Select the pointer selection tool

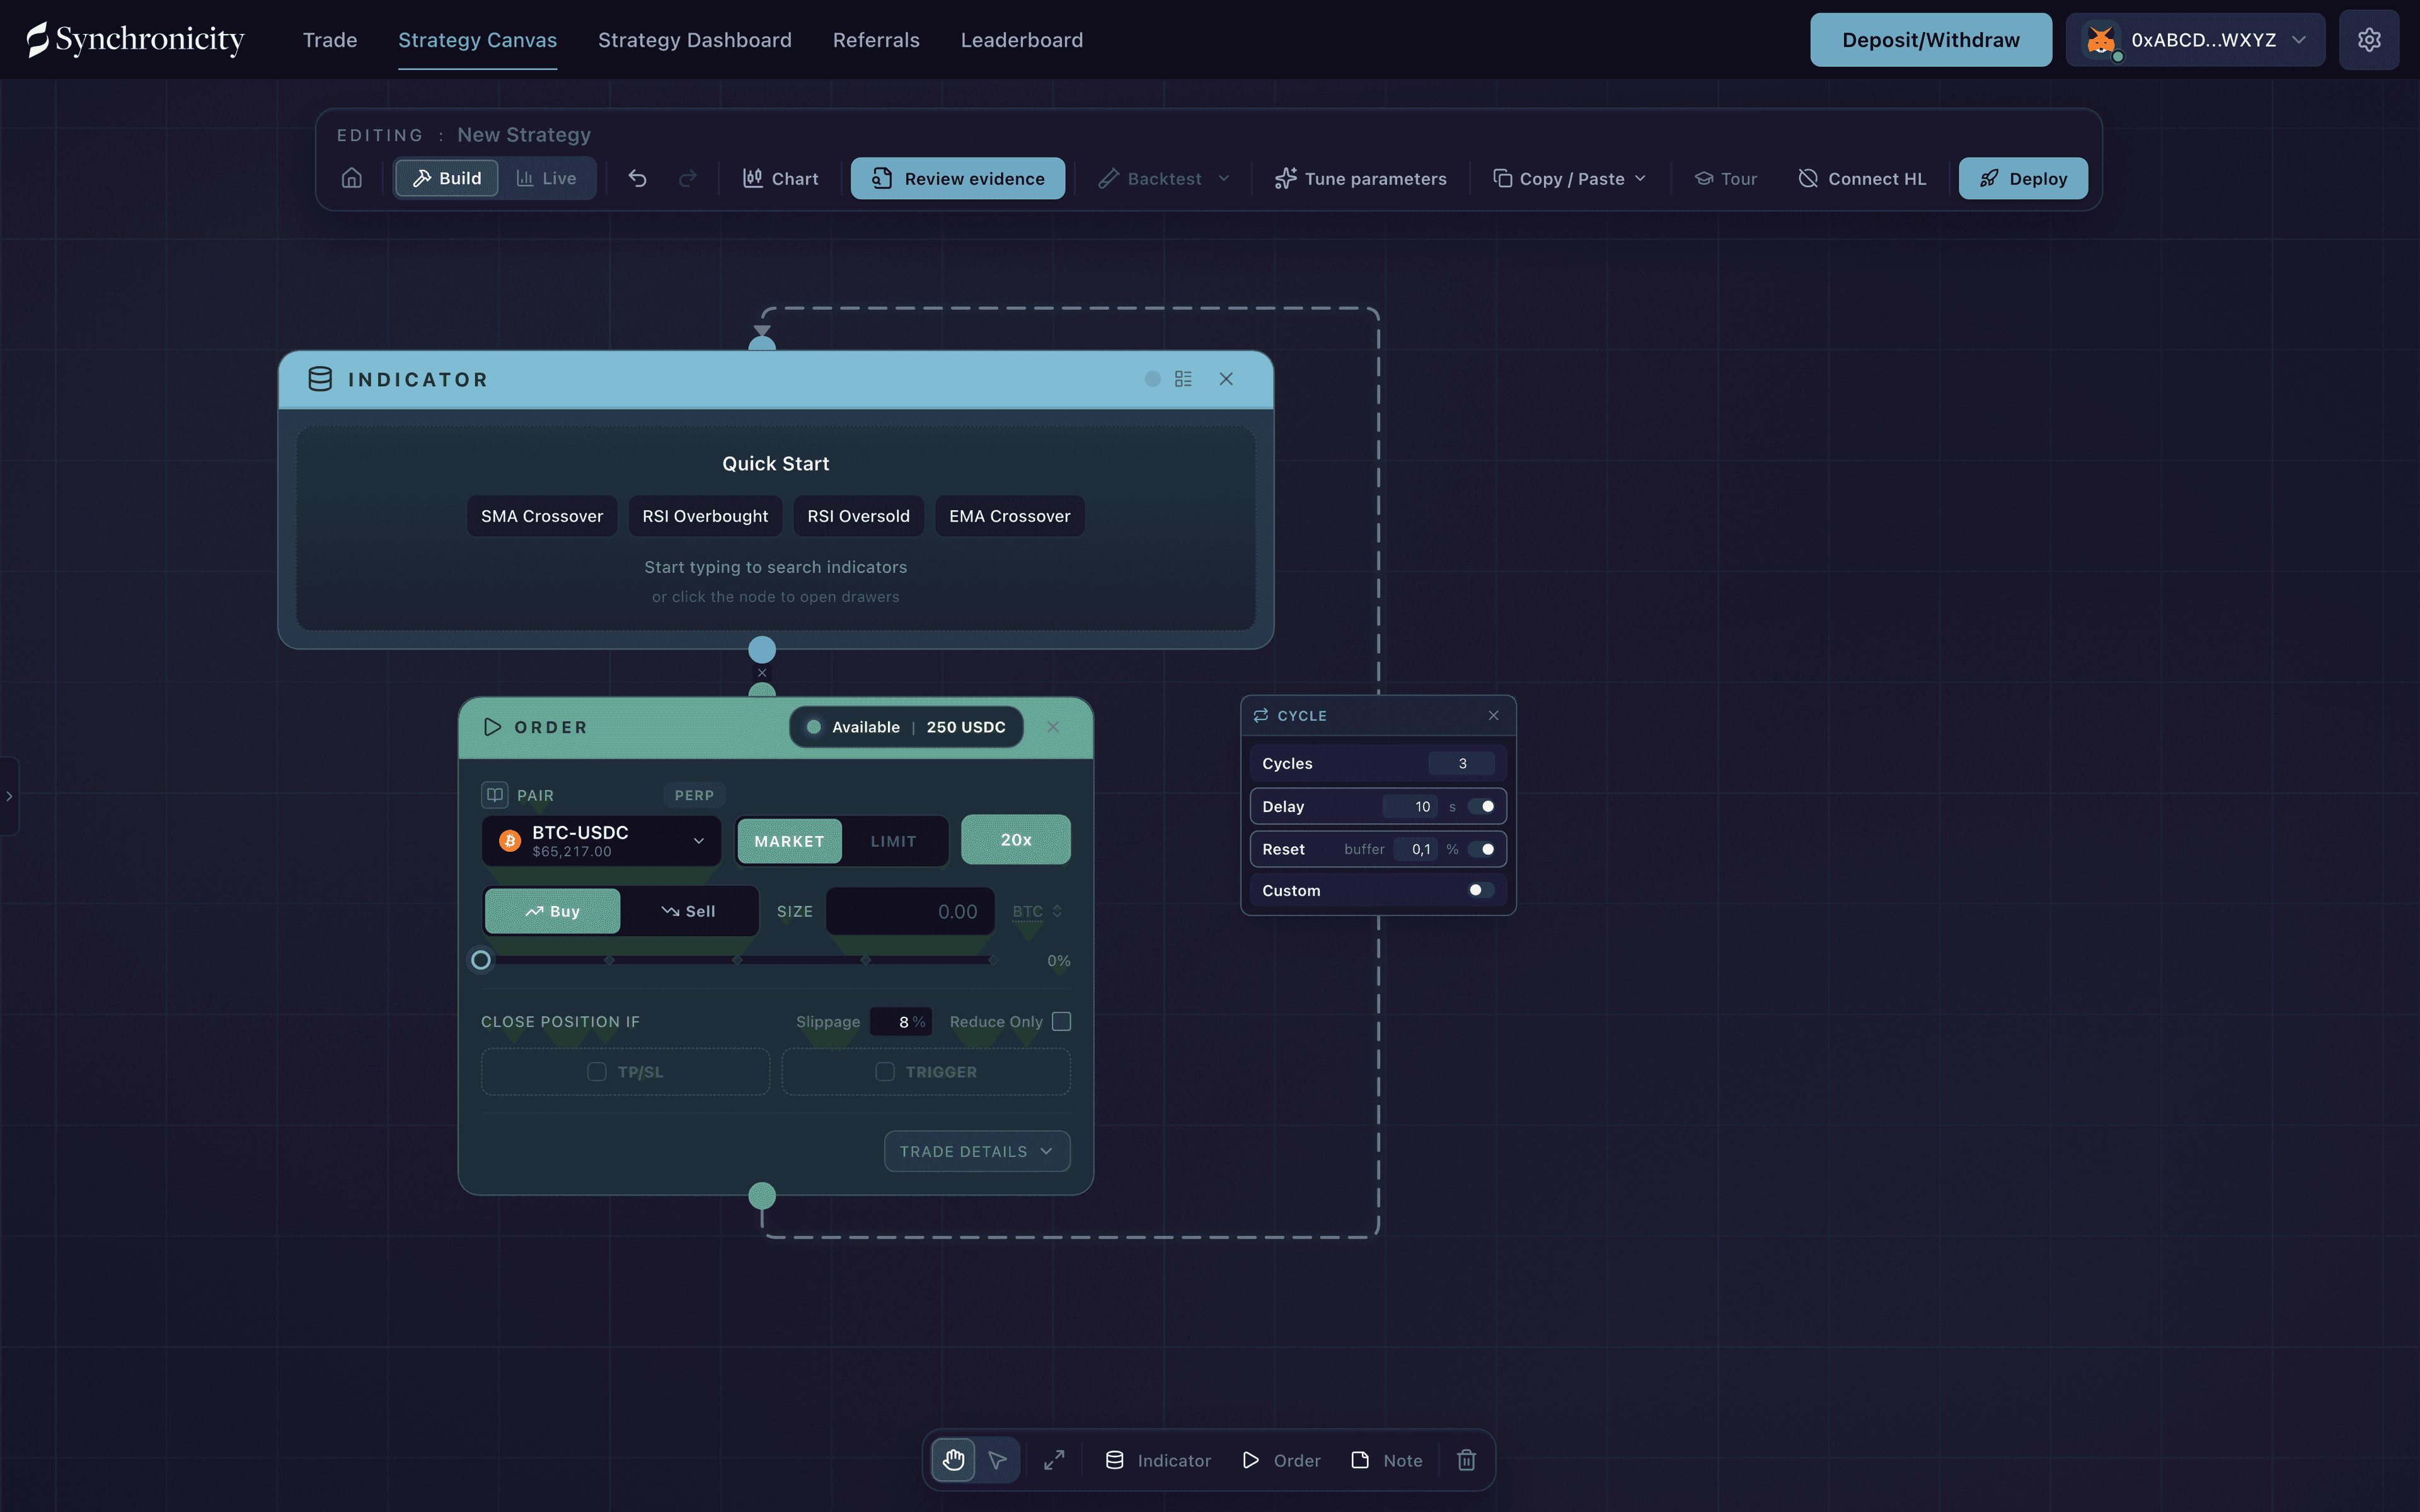tap(997, 1460)
